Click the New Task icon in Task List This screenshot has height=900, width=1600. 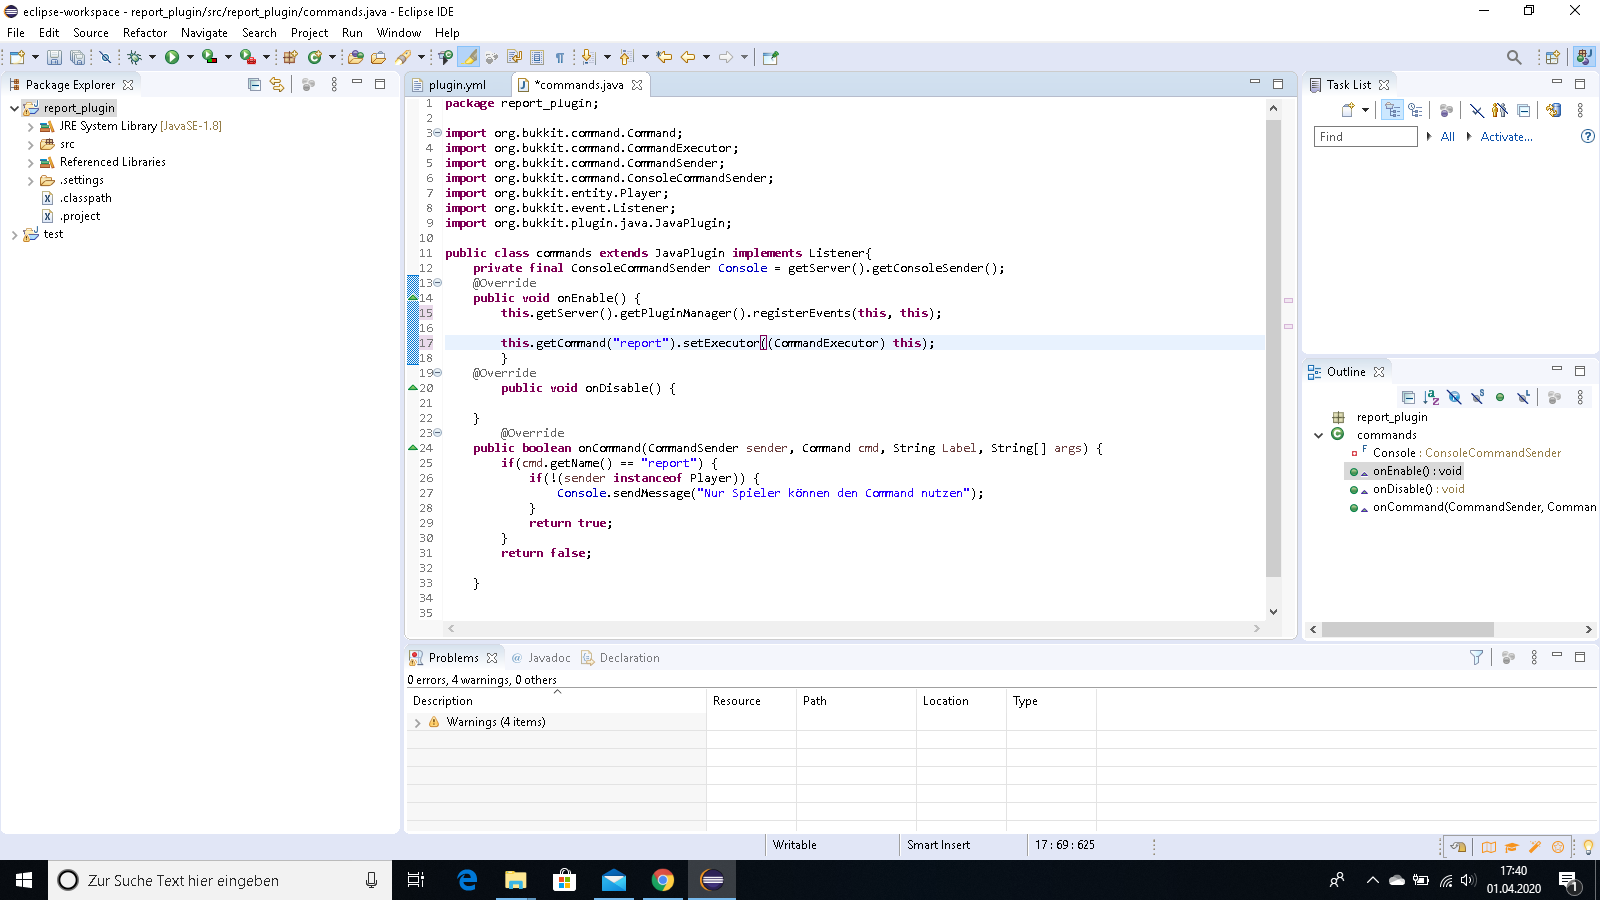[x=1348, y=110]
